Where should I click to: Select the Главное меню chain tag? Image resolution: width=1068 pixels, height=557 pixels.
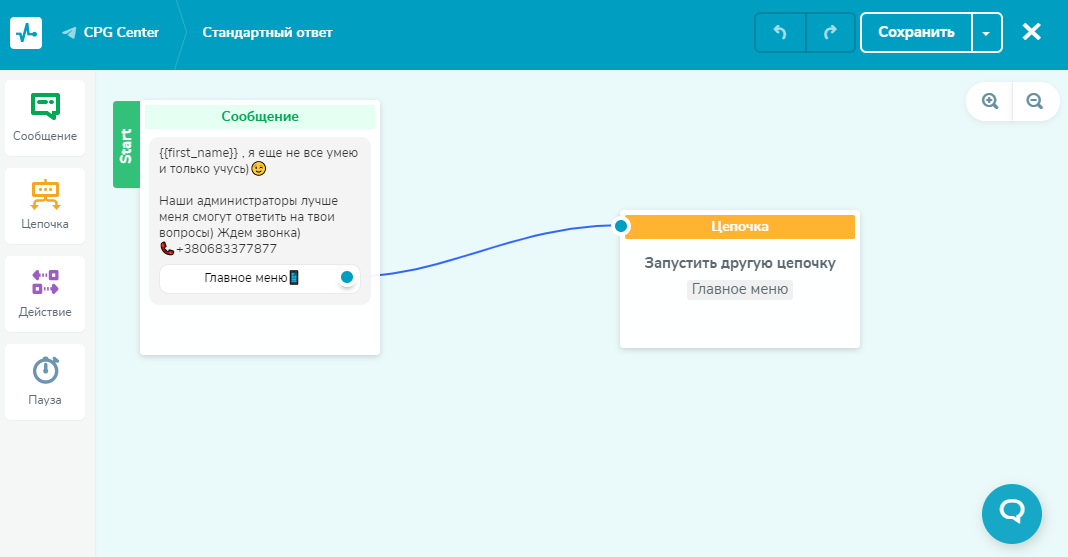point(740,289)
